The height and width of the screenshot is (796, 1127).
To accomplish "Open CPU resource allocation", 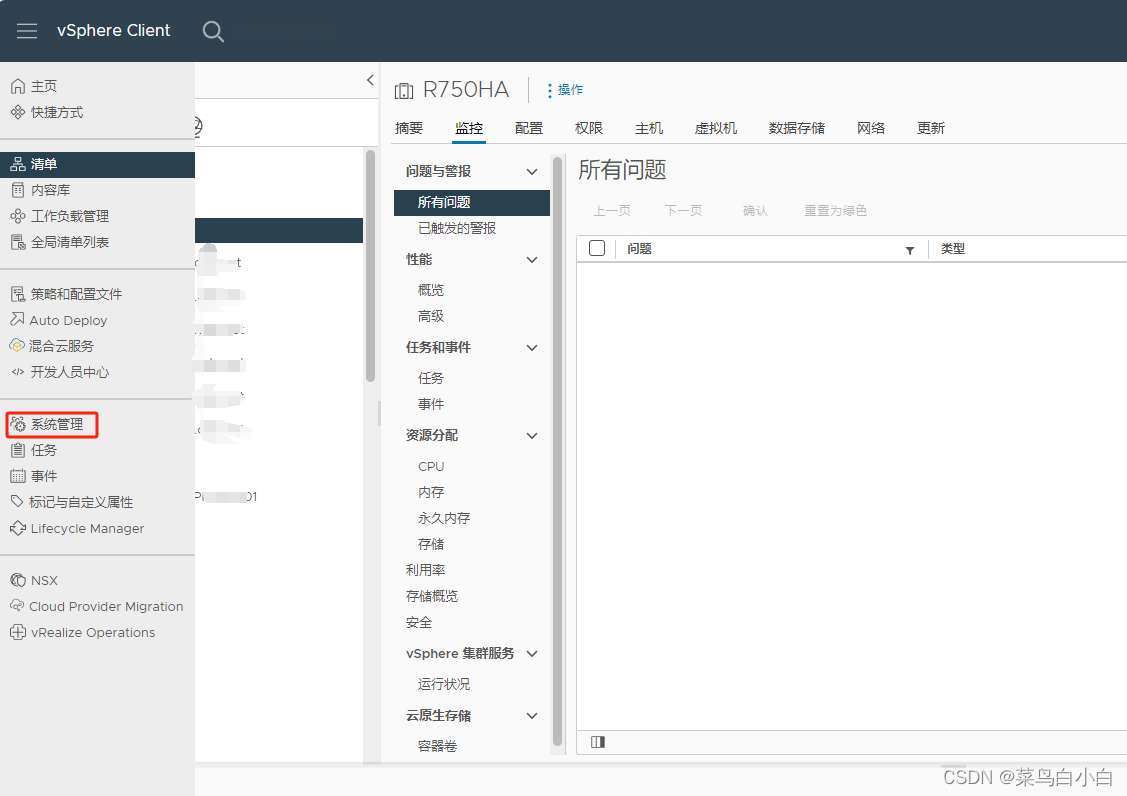I will tap(431, 466).
